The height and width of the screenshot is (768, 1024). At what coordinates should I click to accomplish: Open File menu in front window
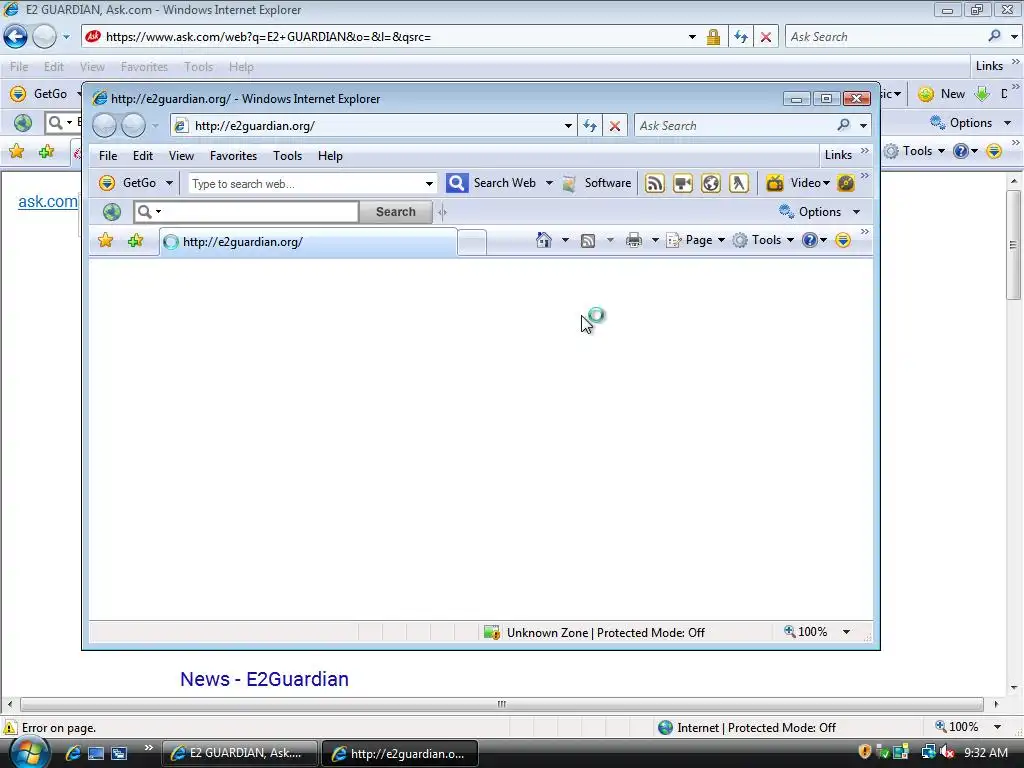[108, 155]
